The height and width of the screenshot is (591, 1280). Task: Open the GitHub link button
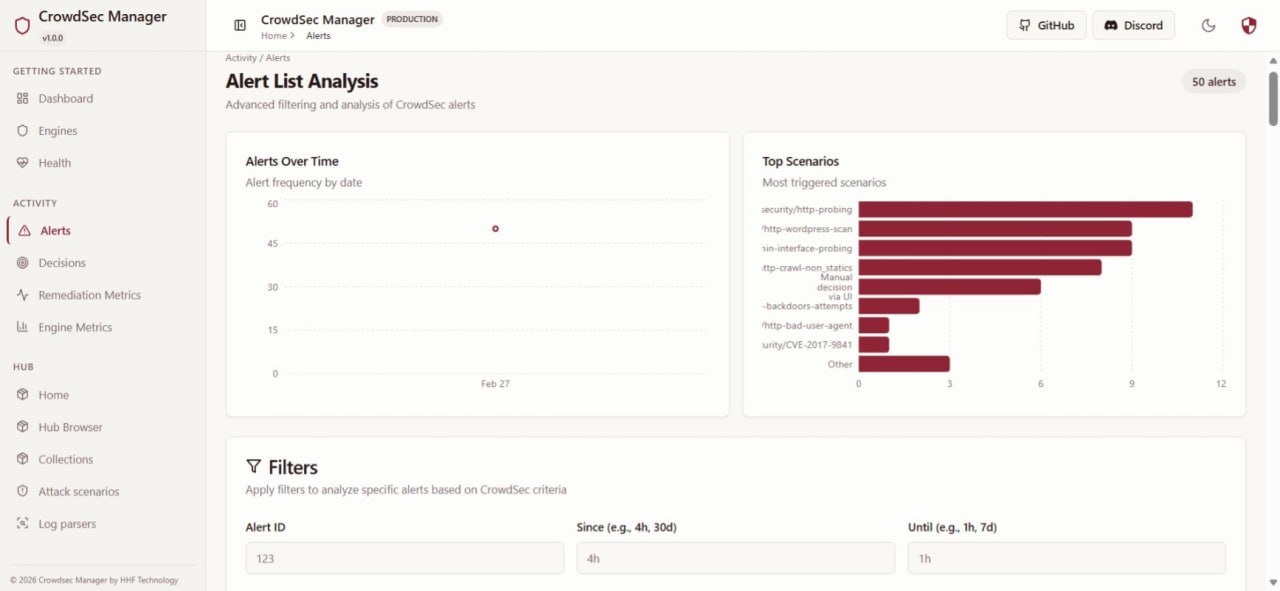click(x=1046, y=25)
